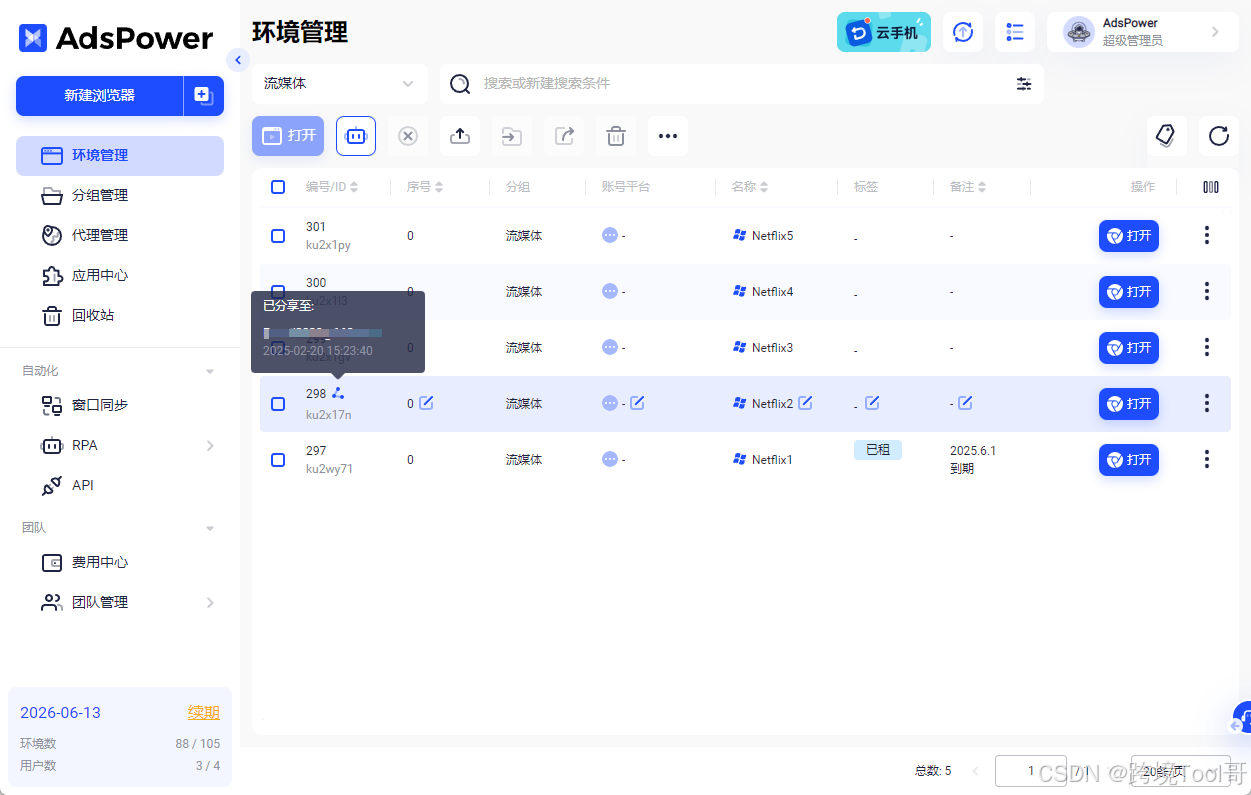
Task: Expand the 团队管理 submenu
Action: (x=210, y=602)
